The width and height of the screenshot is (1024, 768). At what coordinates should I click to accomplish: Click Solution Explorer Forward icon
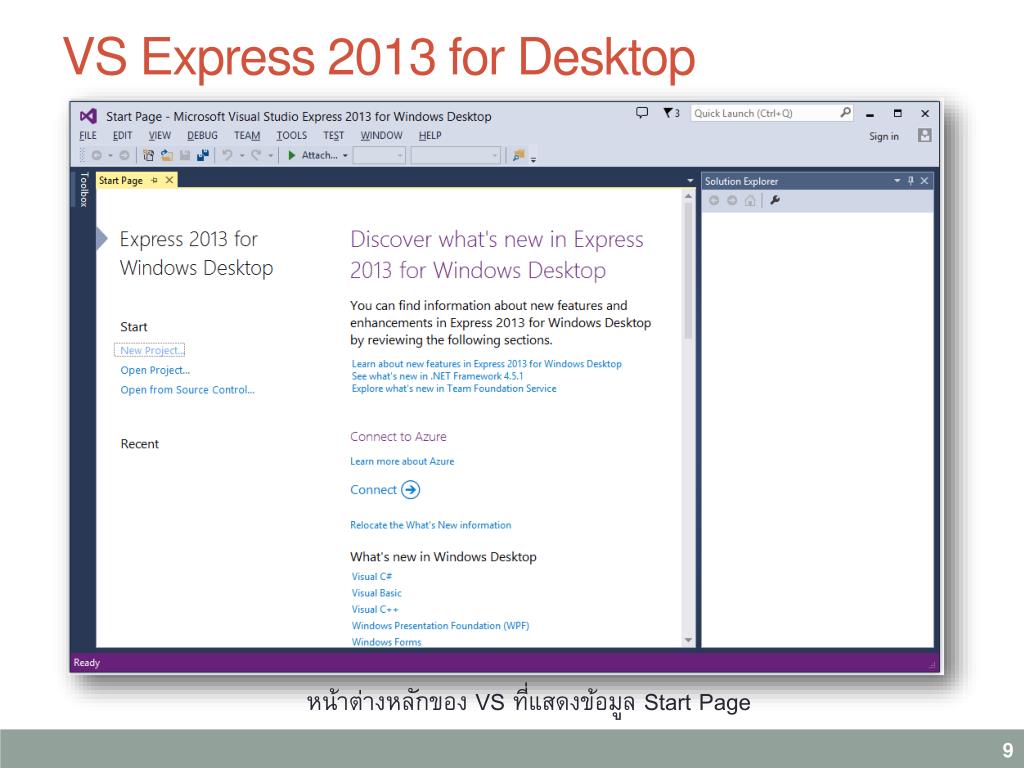[732, 200]
